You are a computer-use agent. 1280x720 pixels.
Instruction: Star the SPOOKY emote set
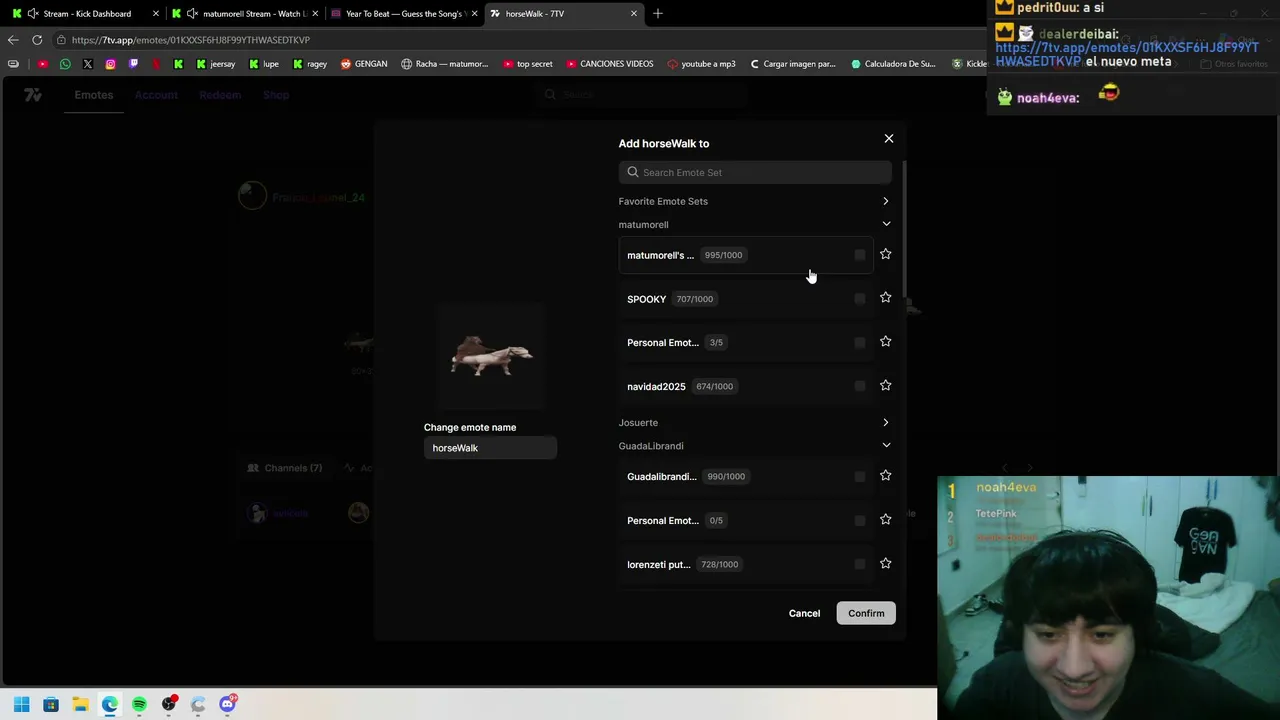pyautogui.click(x=885, y=298)
